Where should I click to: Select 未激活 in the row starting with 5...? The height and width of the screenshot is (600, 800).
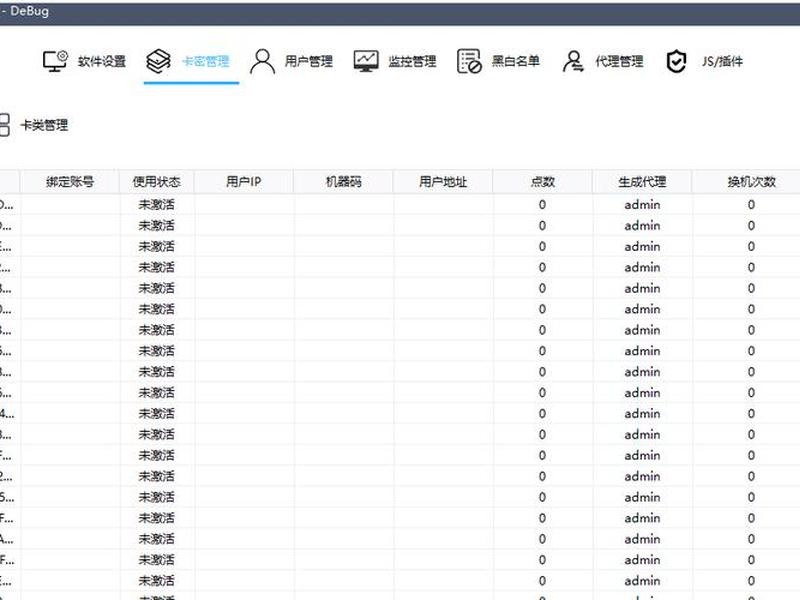click(157, 497)
